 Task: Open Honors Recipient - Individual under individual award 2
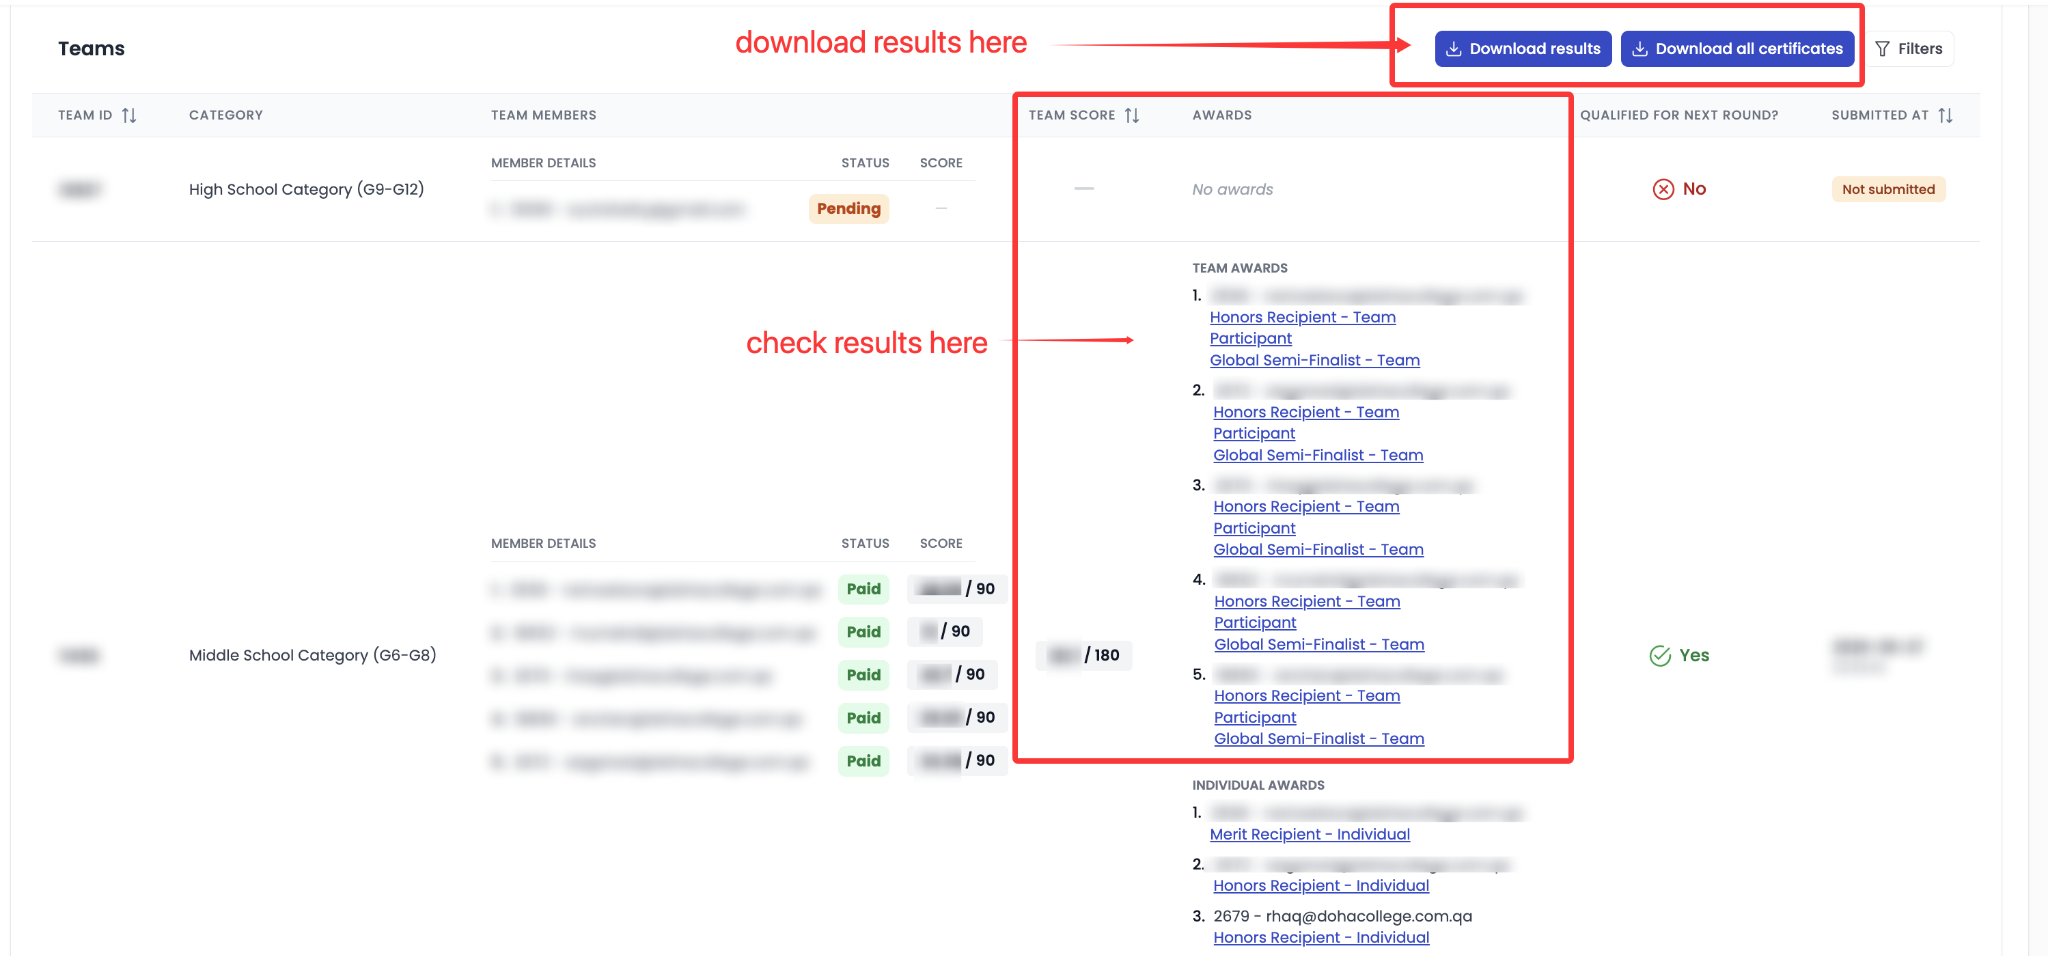pos(1321,886)
